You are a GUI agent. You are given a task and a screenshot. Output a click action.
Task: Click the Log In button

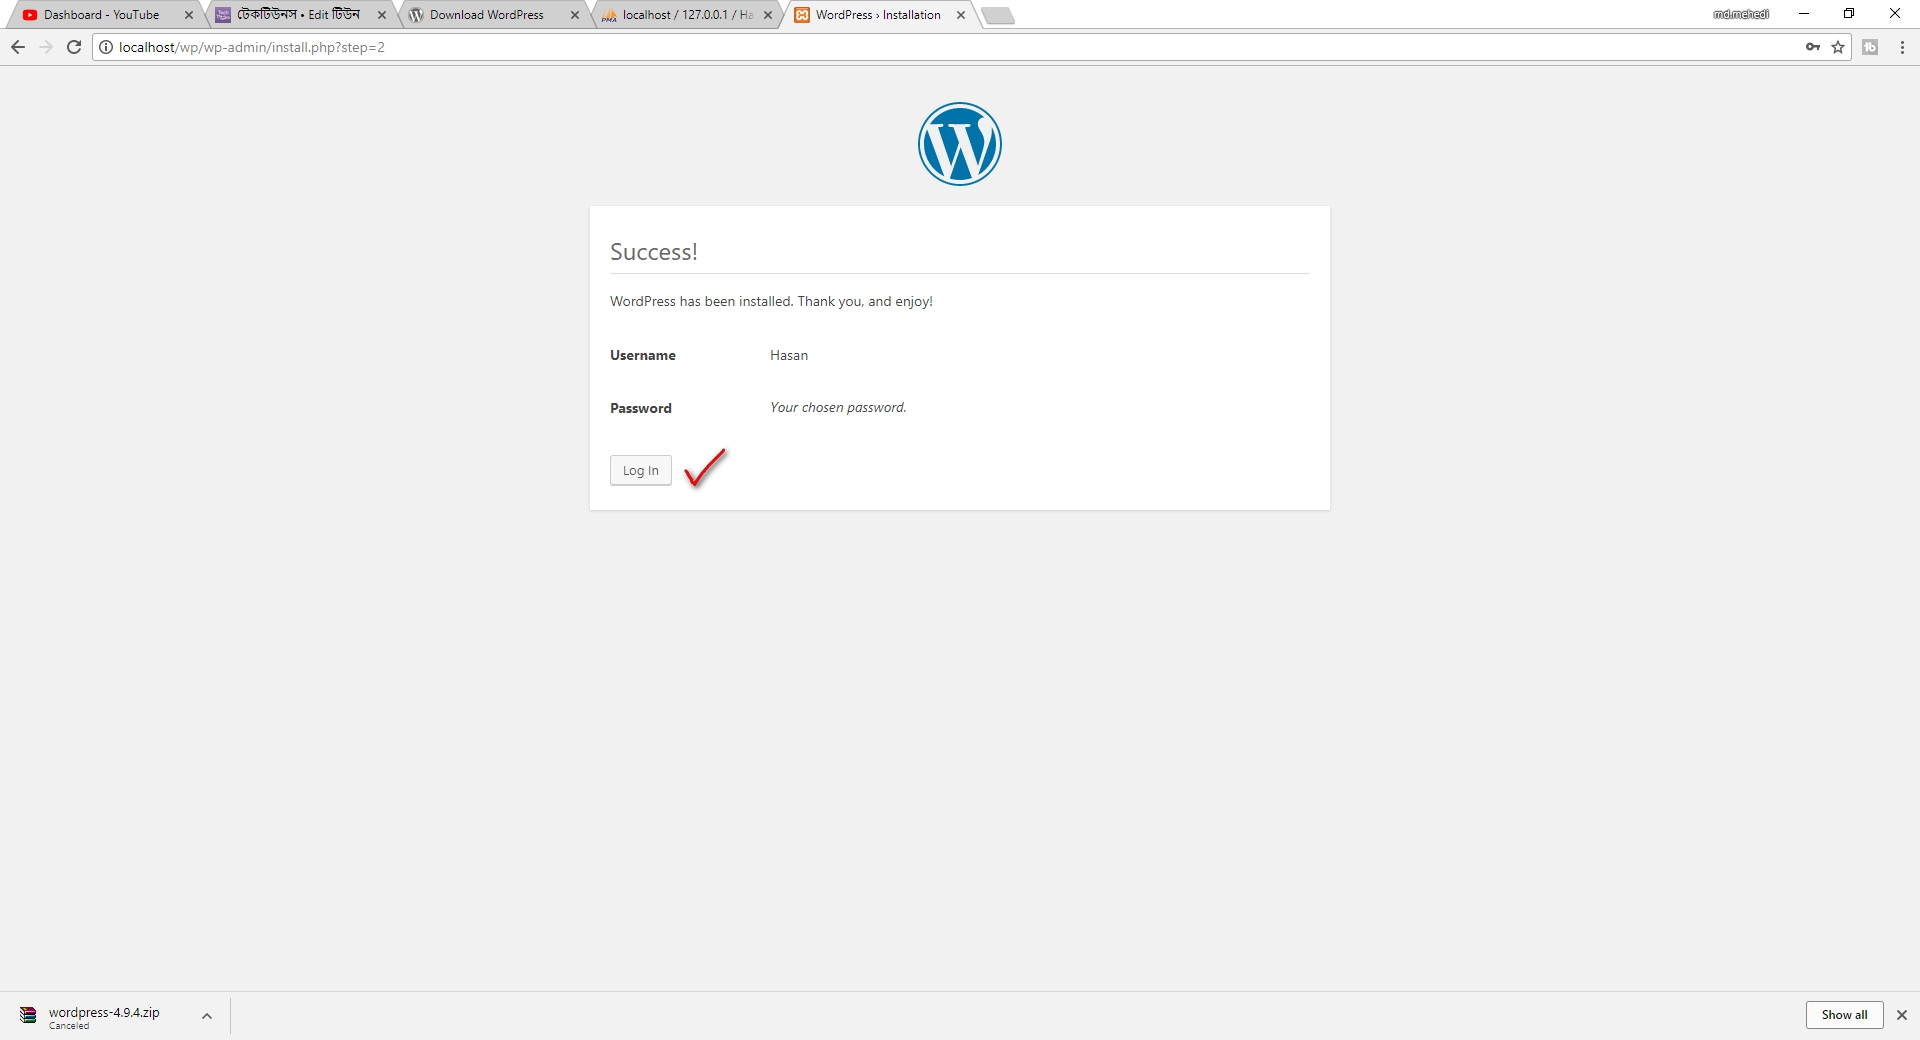click(x=641, y=470)
